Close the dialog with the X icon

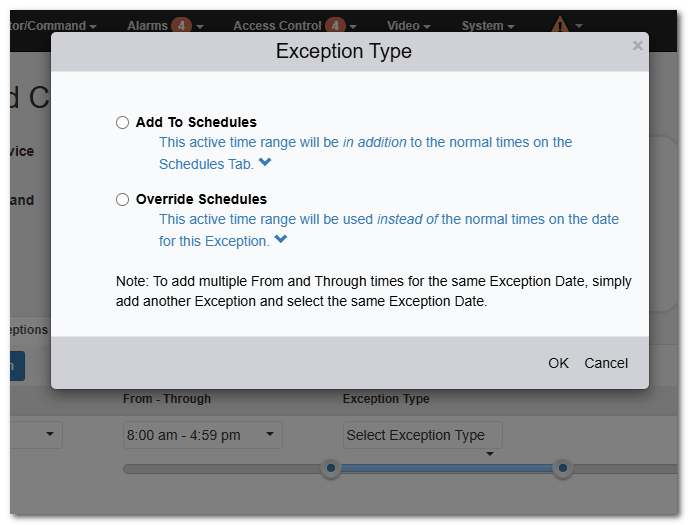(x=638, y=46)
